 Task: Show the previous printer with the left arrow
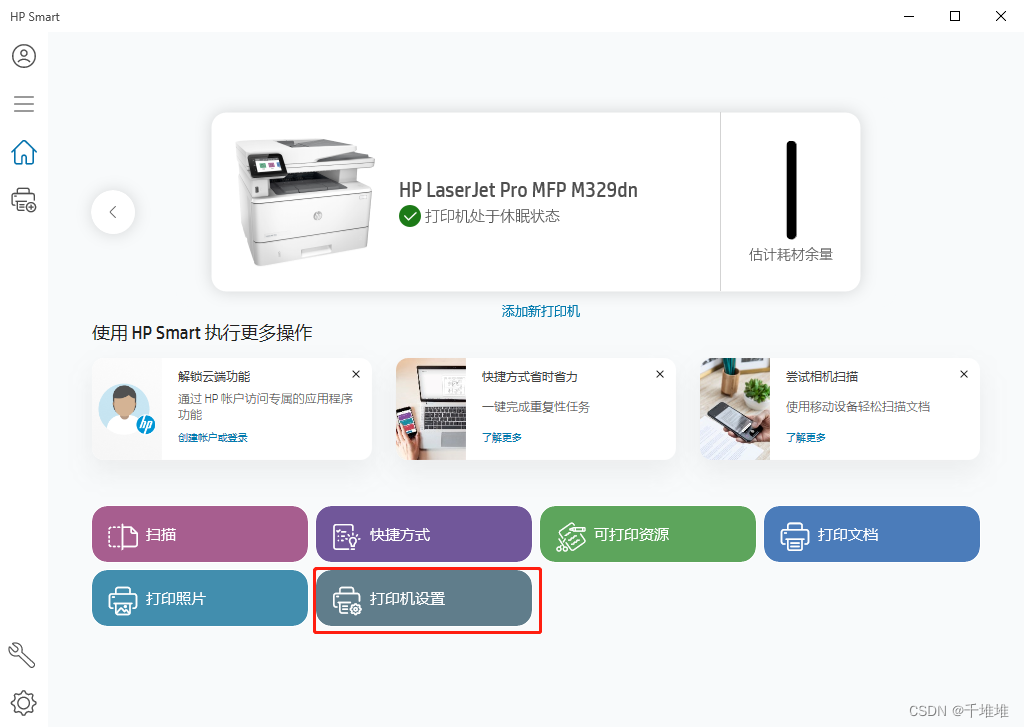[113, 212]
